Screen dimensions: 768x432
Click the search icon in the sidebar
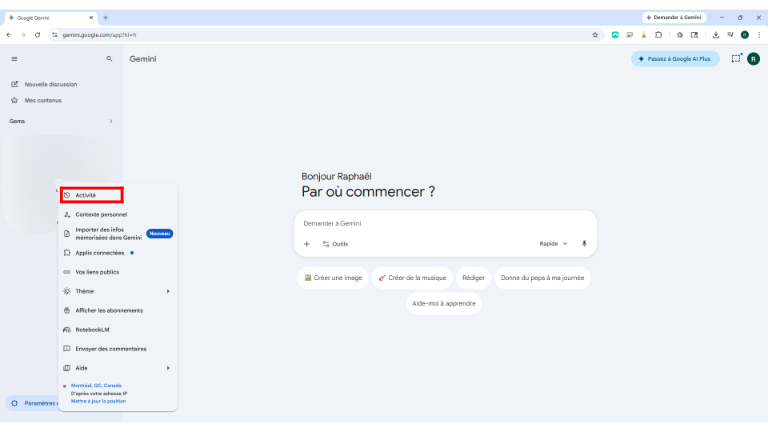click(x=109, y=59)
